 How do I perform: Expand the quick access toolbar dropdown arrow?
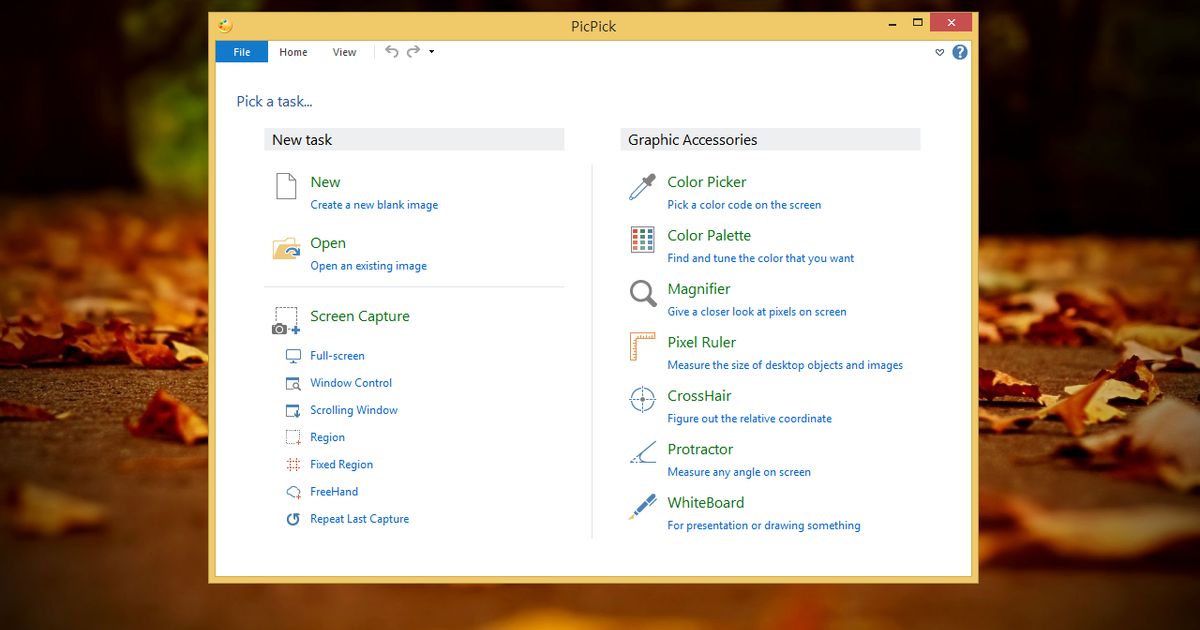click(x=431, y=52)
